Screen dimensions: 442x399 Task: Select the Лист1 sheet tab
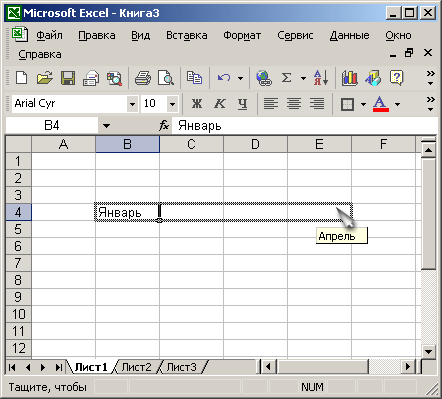(91, 367)
